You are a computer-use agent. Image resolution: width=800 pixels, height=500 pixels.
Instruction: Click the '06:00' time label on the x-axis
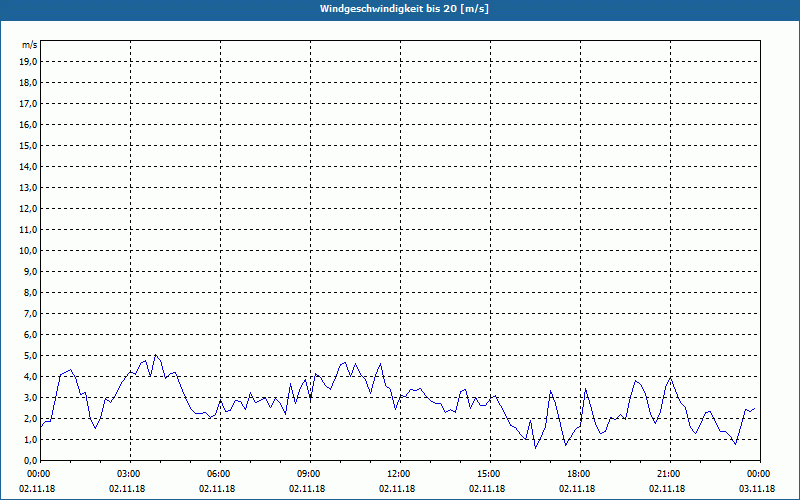coord(220,474)
